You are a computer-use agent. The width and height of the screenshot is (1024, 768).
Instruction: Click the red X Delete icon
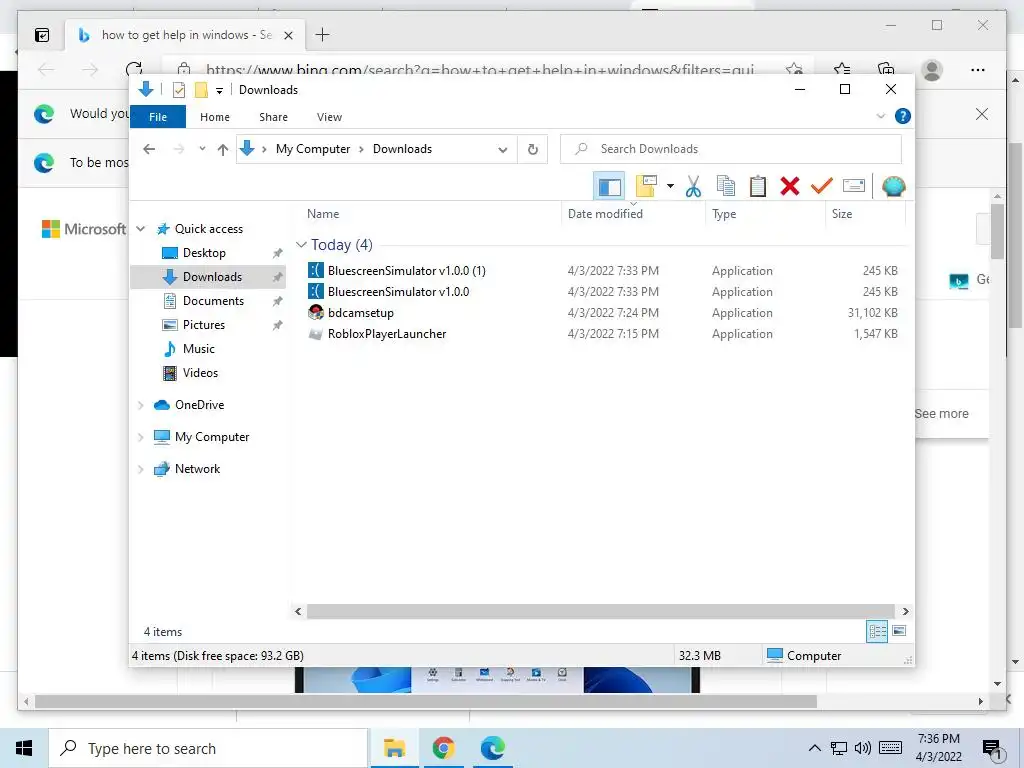(x=790, y=186)
